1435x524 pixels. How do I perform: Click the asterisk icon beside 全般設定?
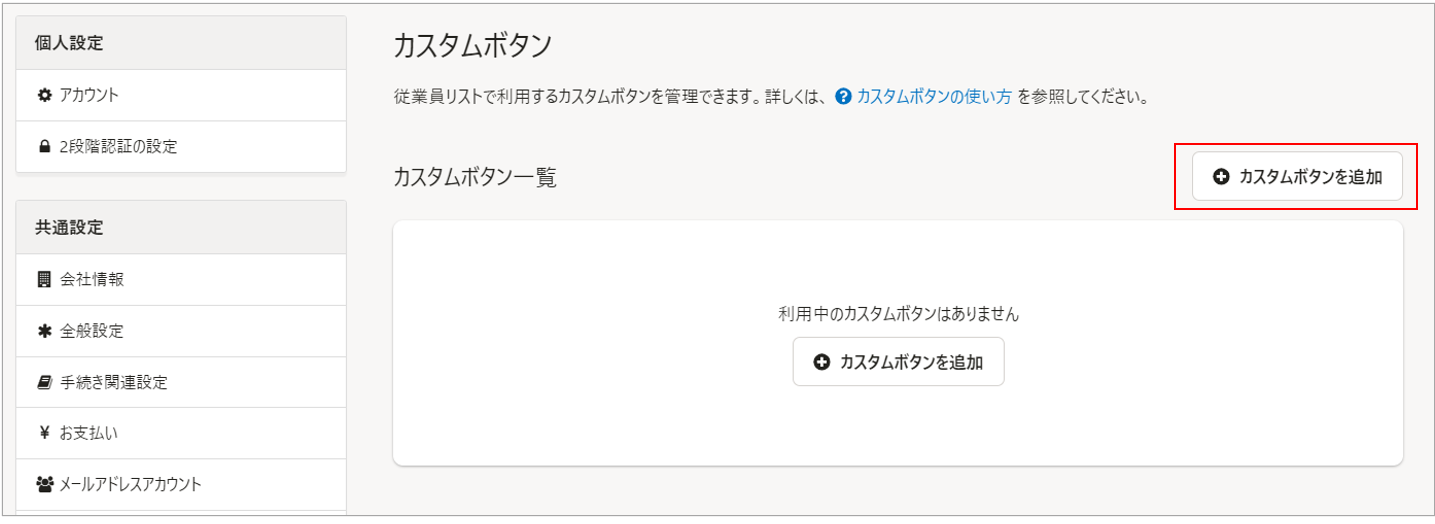click(x=44, y=331)
